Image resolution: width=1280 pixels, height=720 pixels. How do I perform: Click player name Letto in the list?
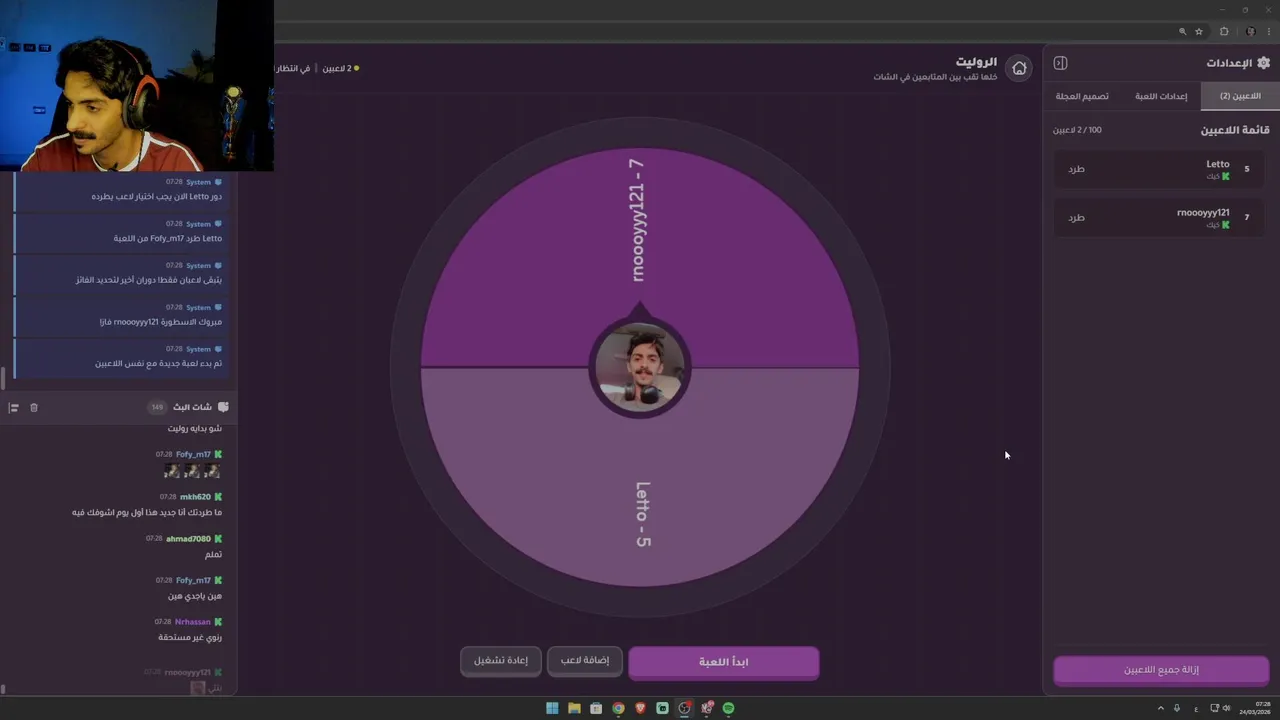[x=1217, y=164]
